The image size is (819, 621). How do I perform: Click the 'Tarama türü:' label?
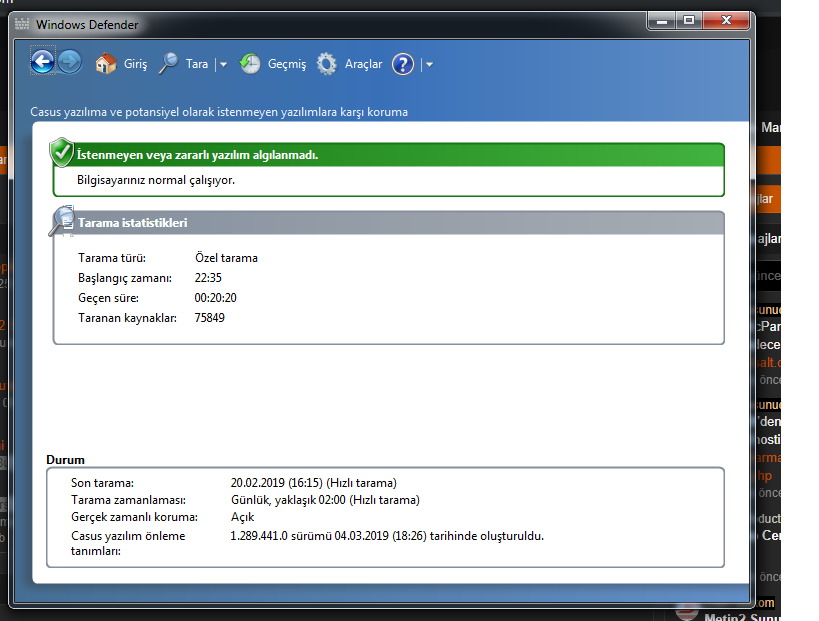click(x=112, y=258)
